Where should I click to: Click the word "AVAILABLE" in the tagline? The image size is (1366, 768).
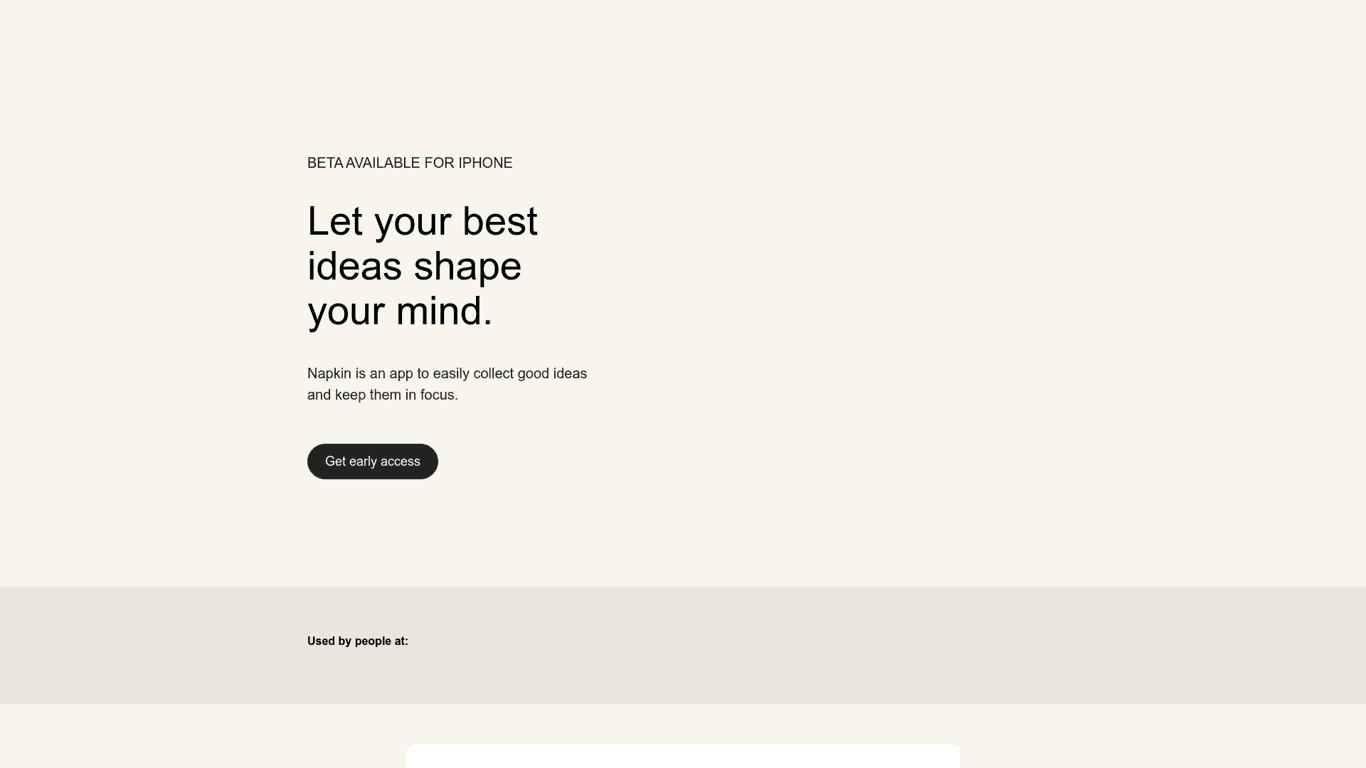(x=383, y=163)
